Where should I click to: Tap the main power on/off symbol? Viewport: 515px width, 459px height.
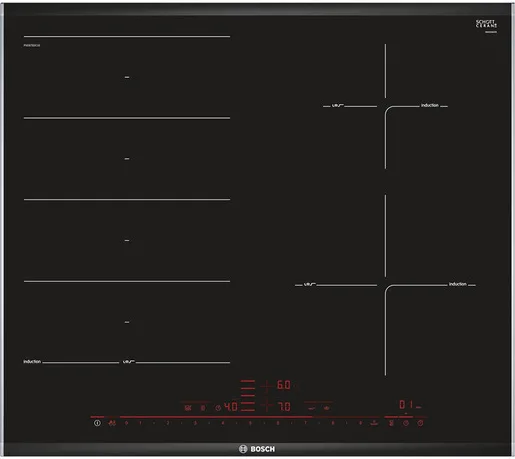click(97, 423)
